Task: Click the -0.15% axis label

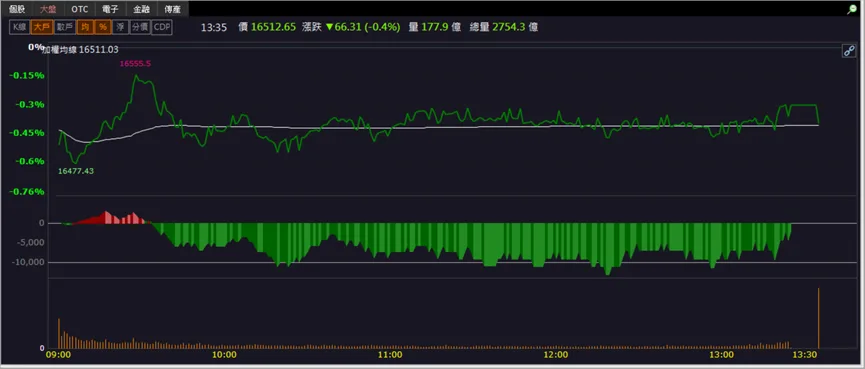Action: coord(28,76)
